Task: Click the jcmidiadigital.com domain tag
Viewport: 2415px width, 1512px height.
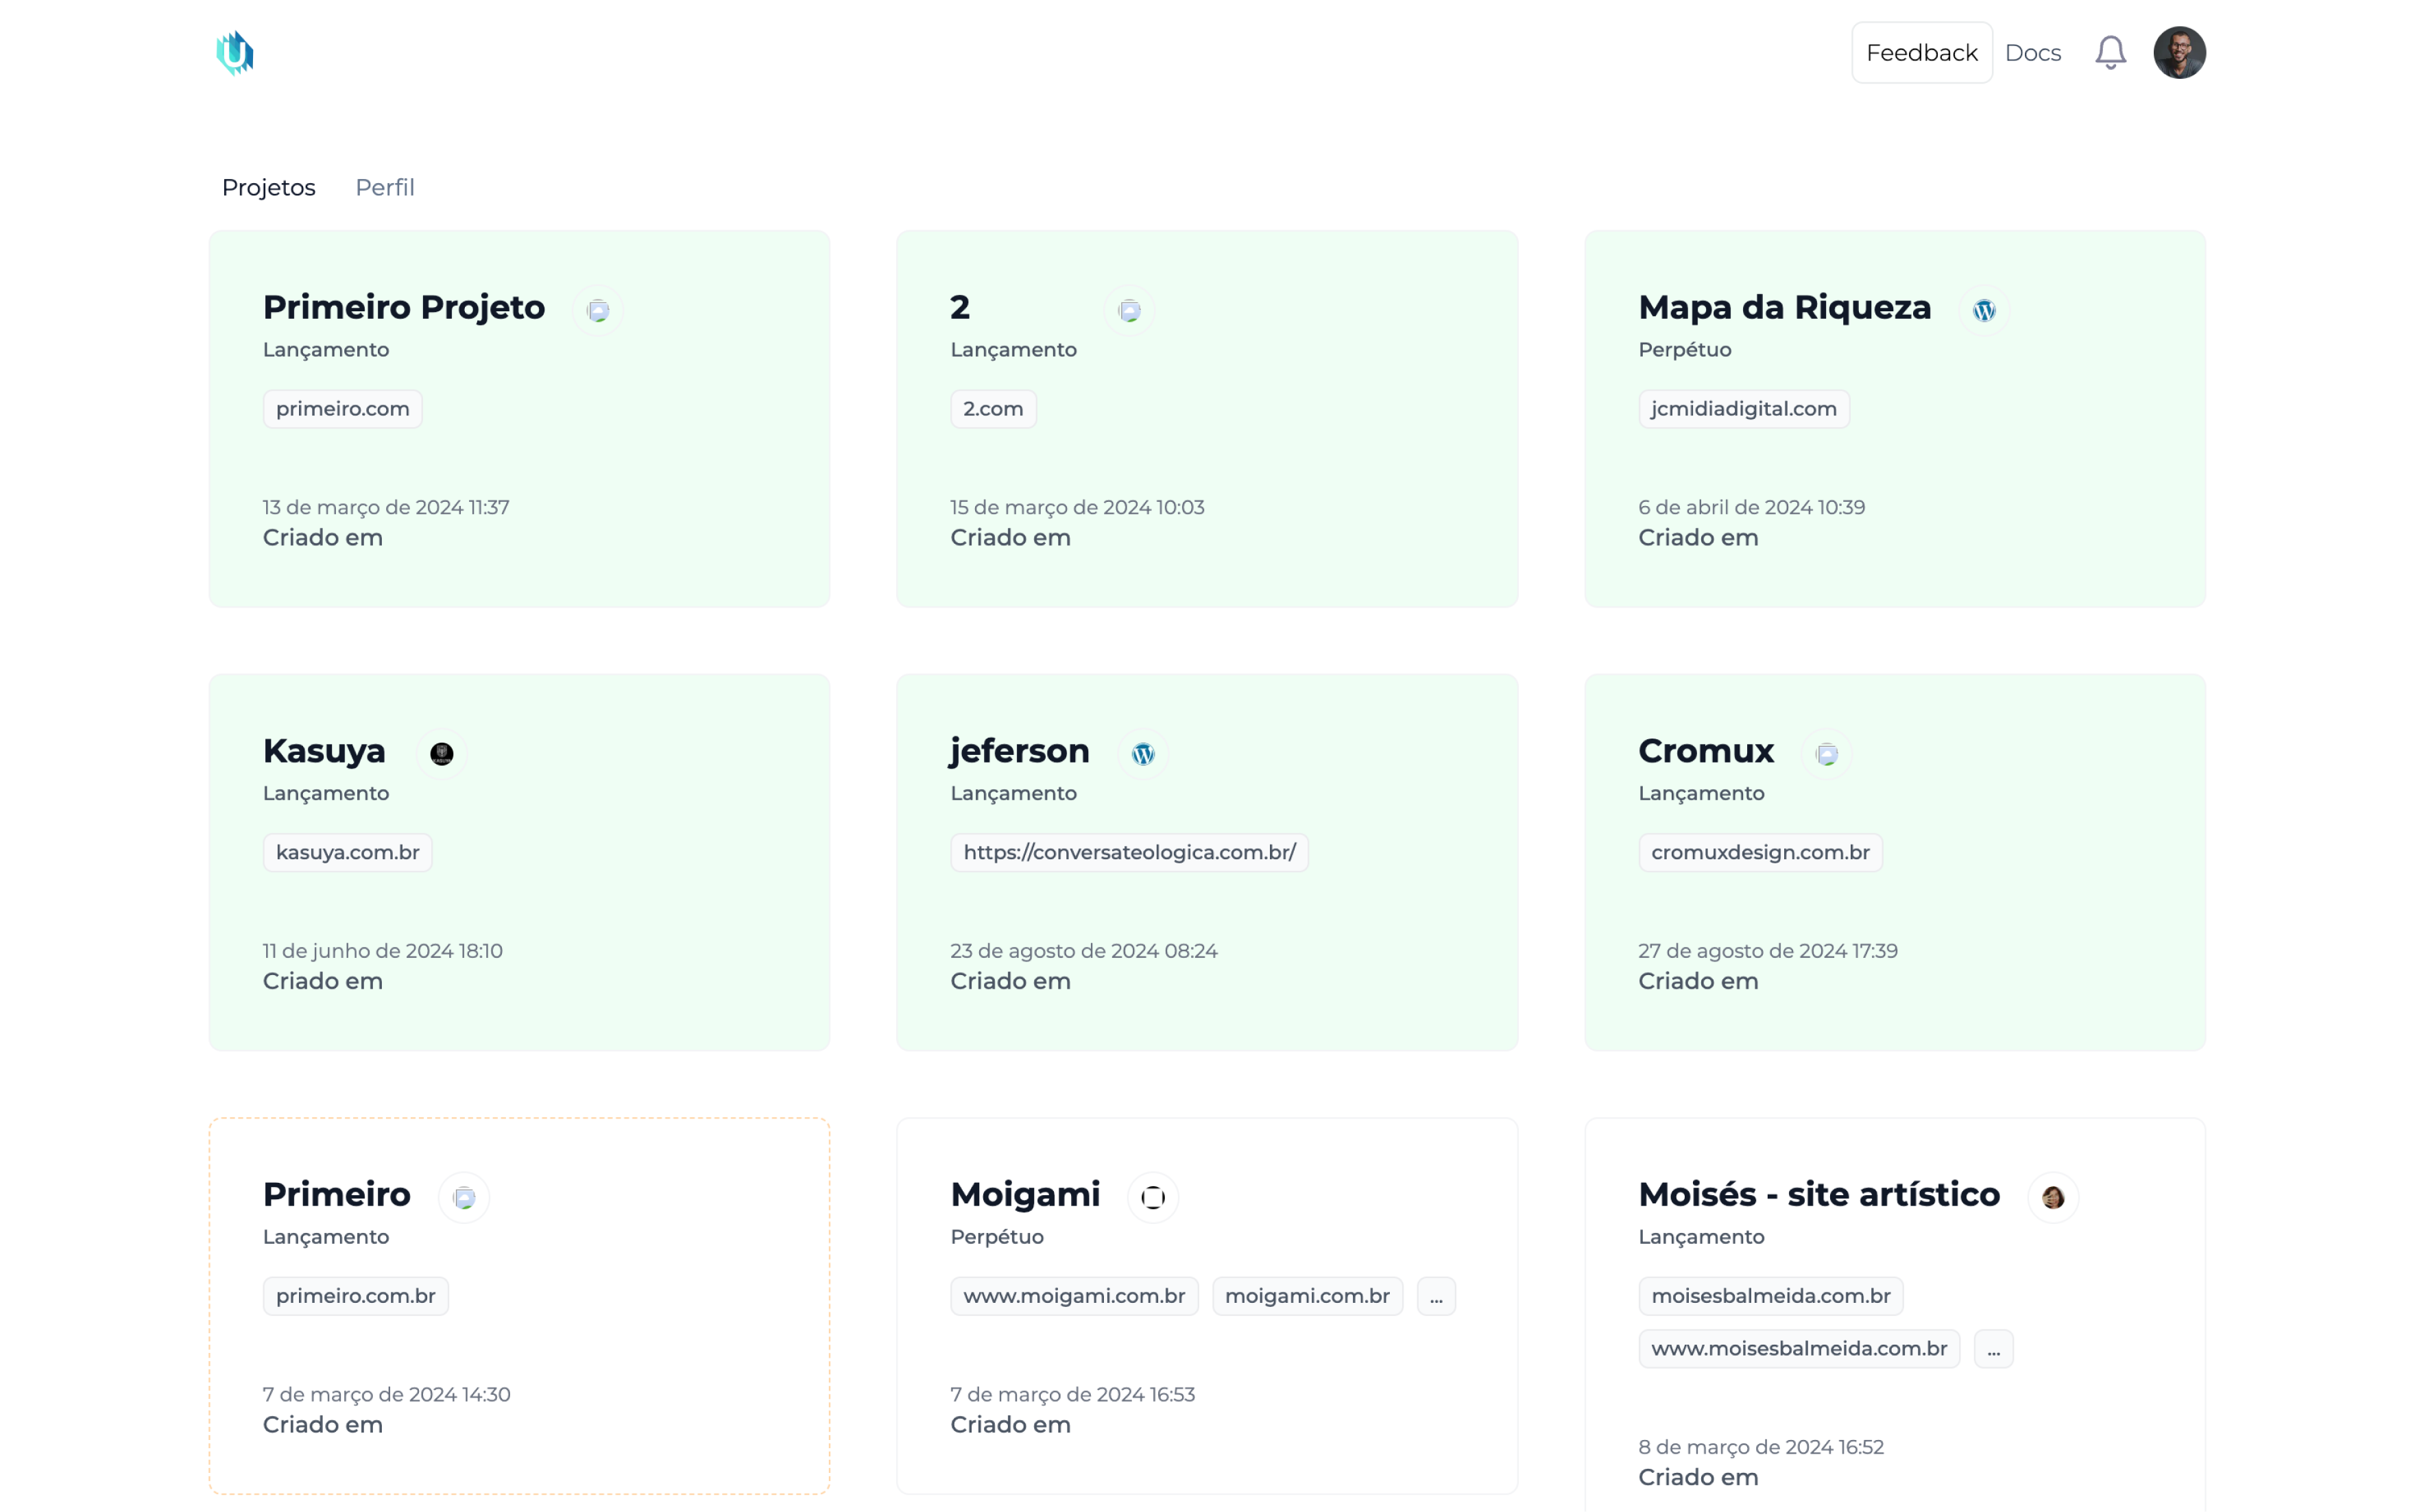Action: pos(1744,409)
